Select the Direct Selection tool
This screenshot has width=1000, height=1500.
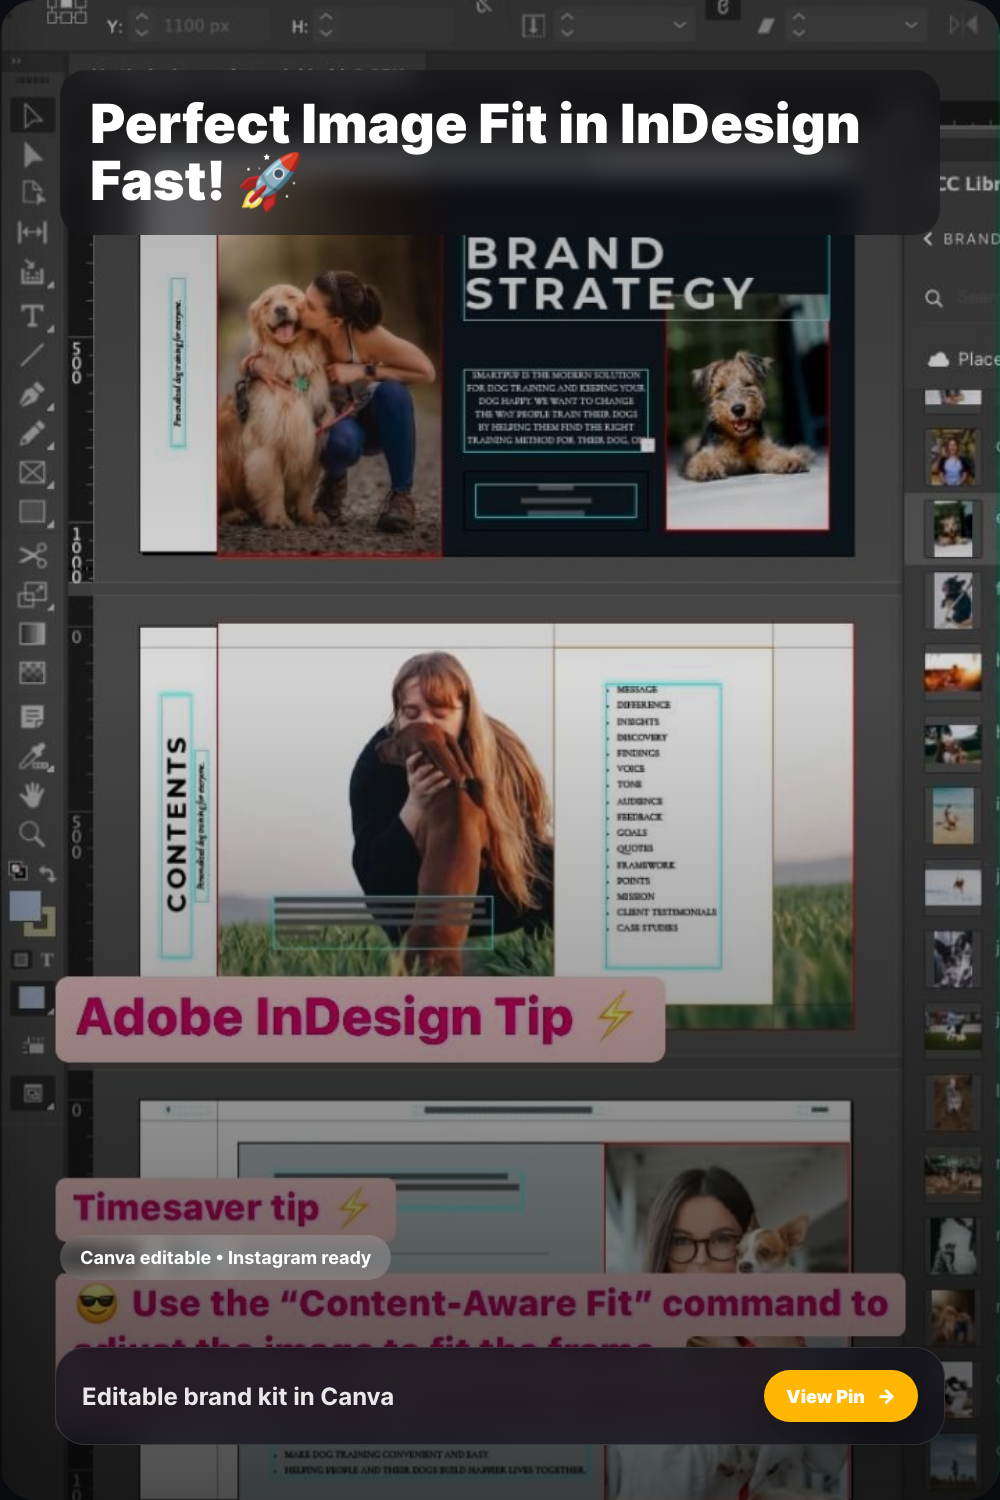(32, 154)
